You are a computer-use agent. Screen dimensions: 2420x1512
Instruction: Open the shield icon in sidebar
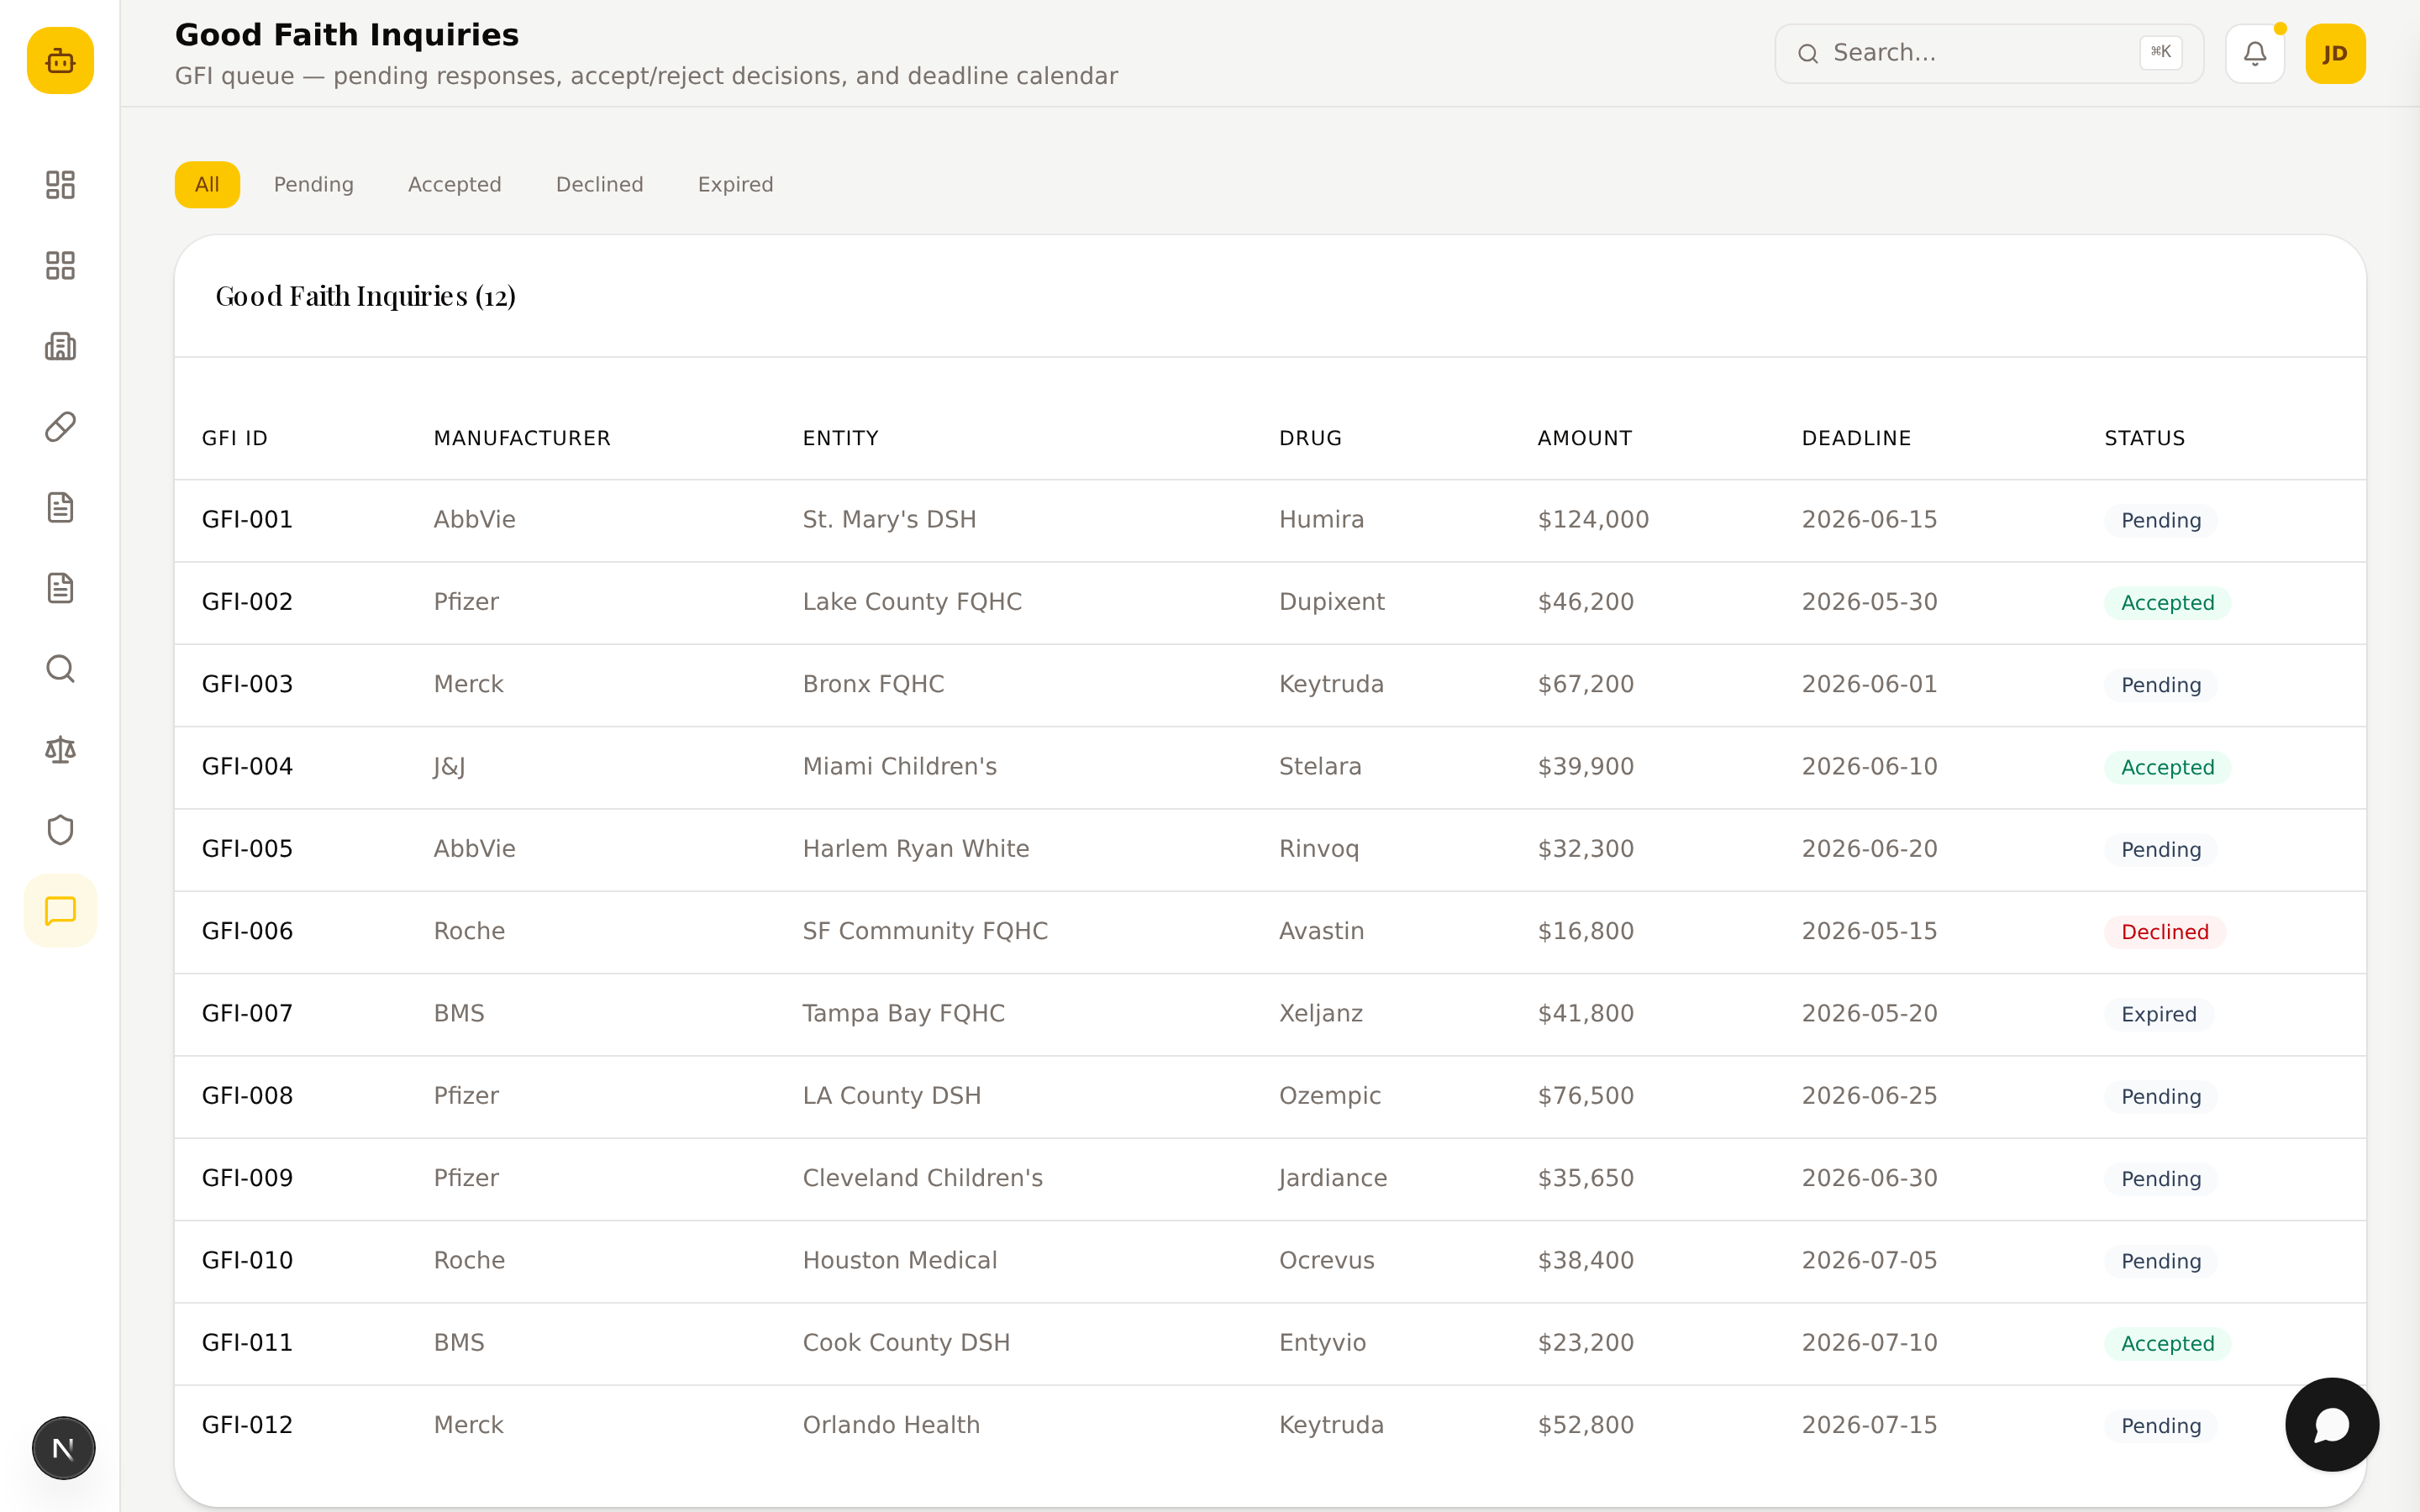[60, 830]
